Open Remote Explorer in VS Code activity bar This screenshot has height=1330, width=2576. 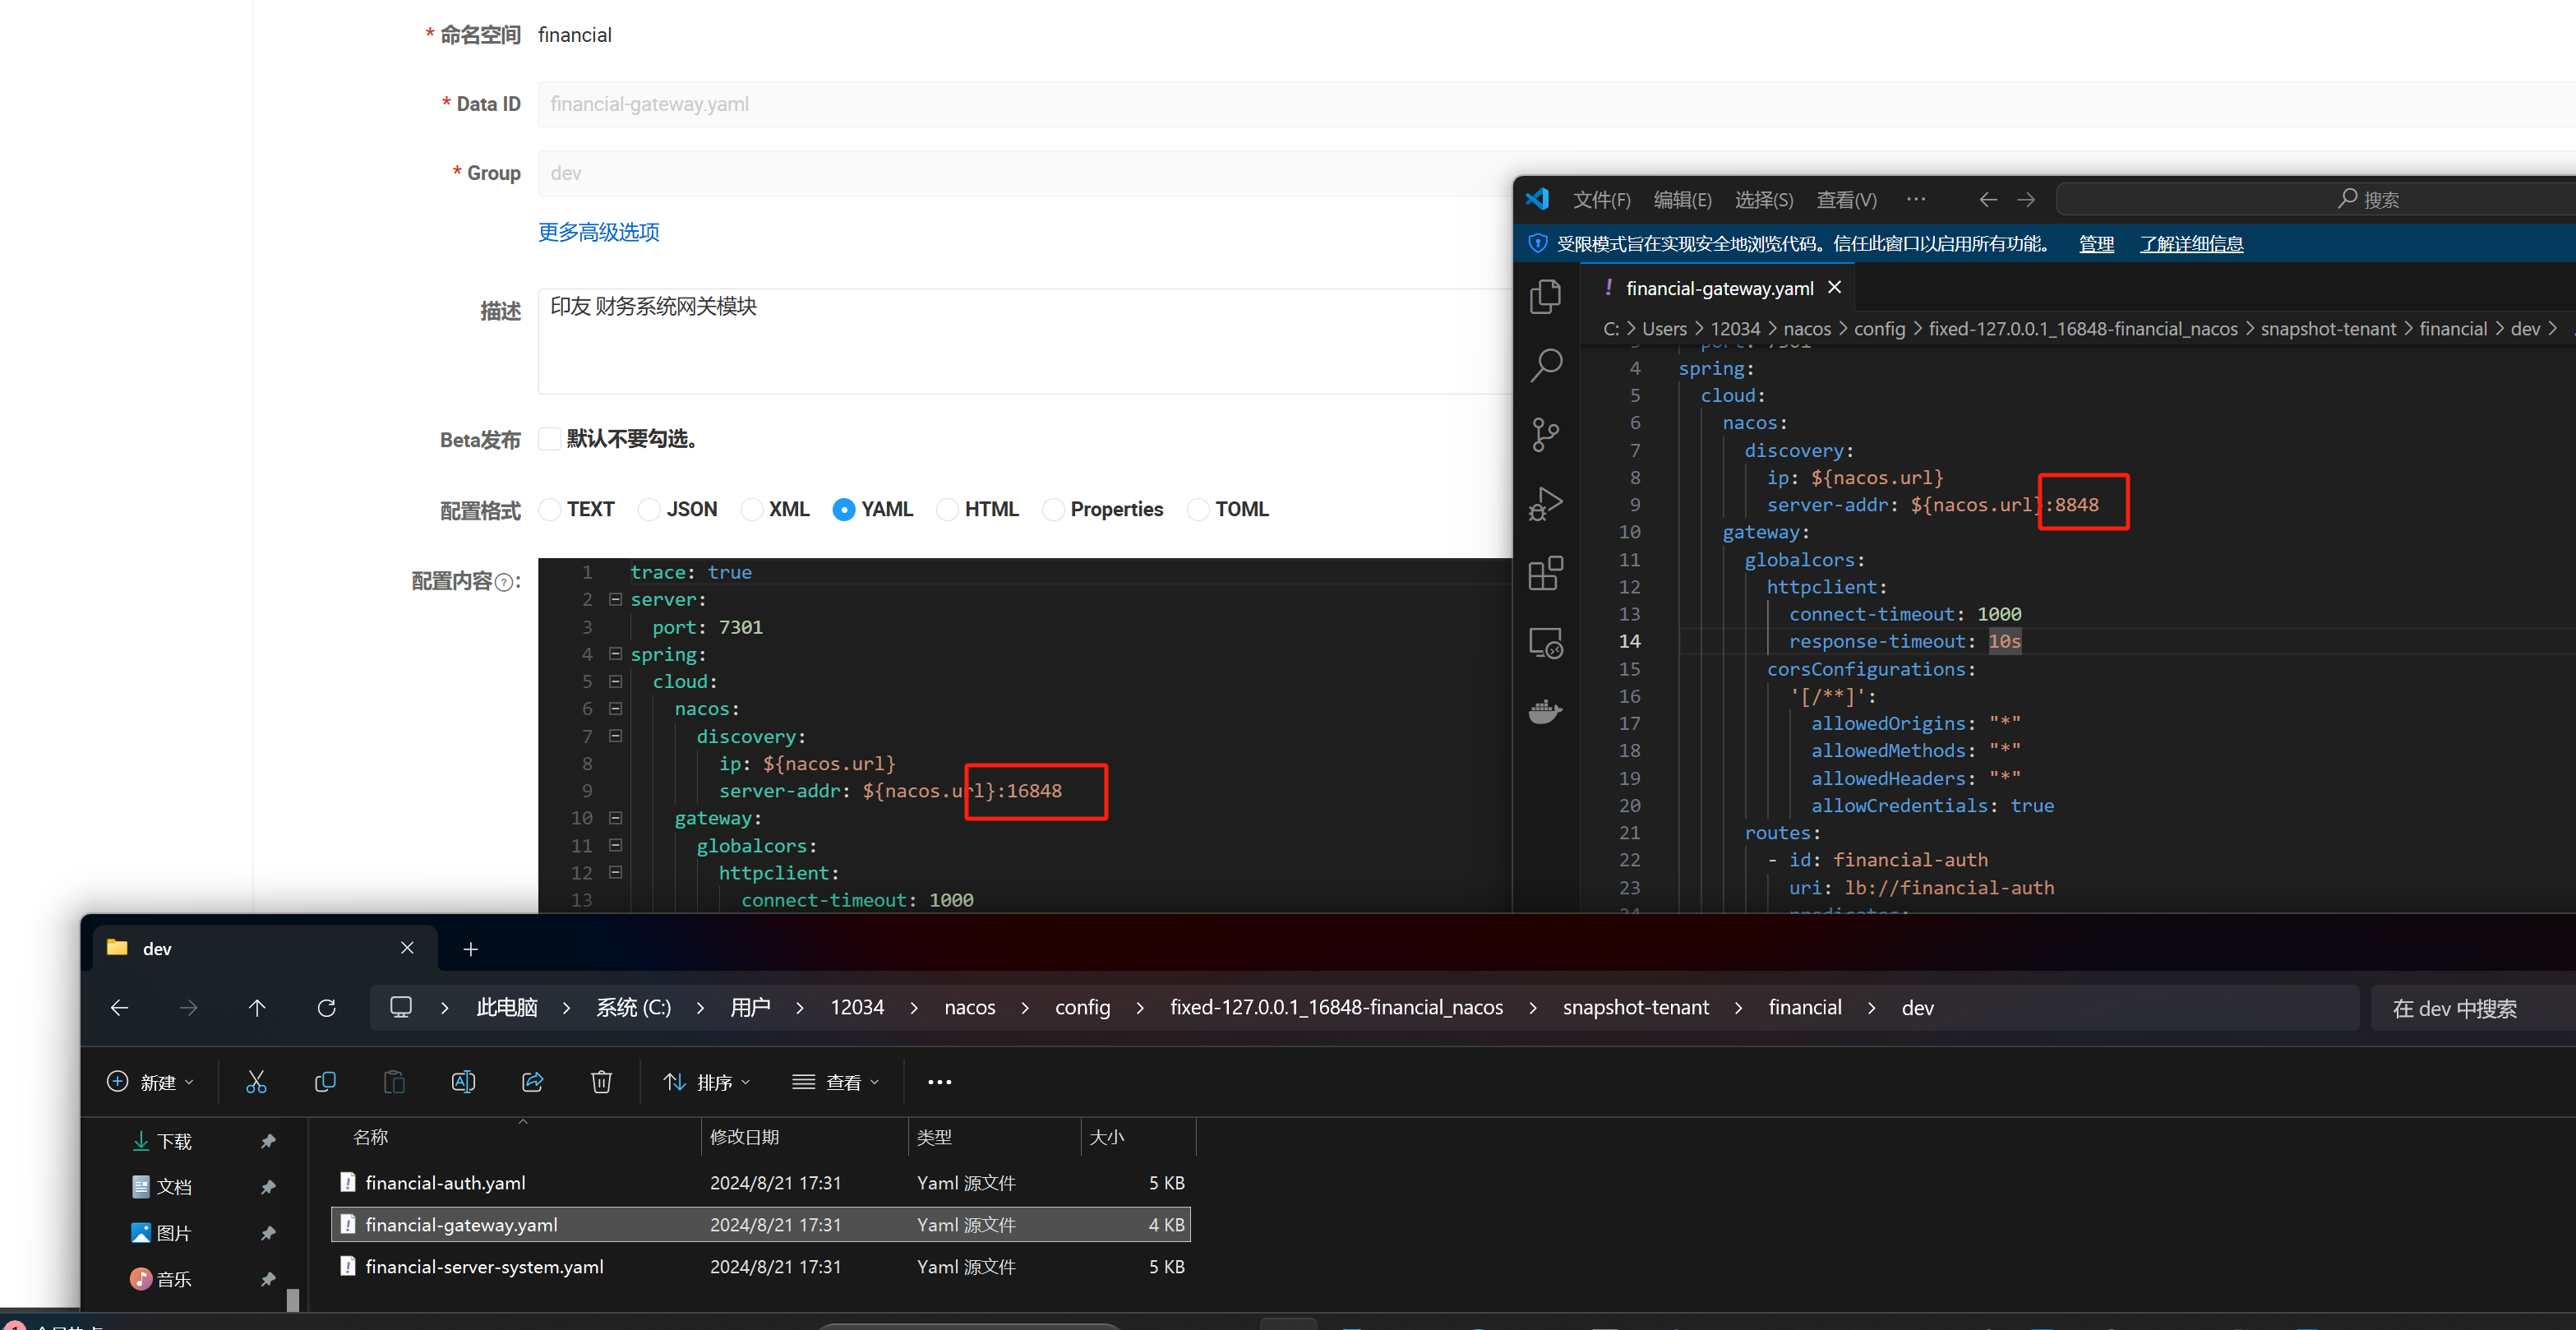point(1546,642)
